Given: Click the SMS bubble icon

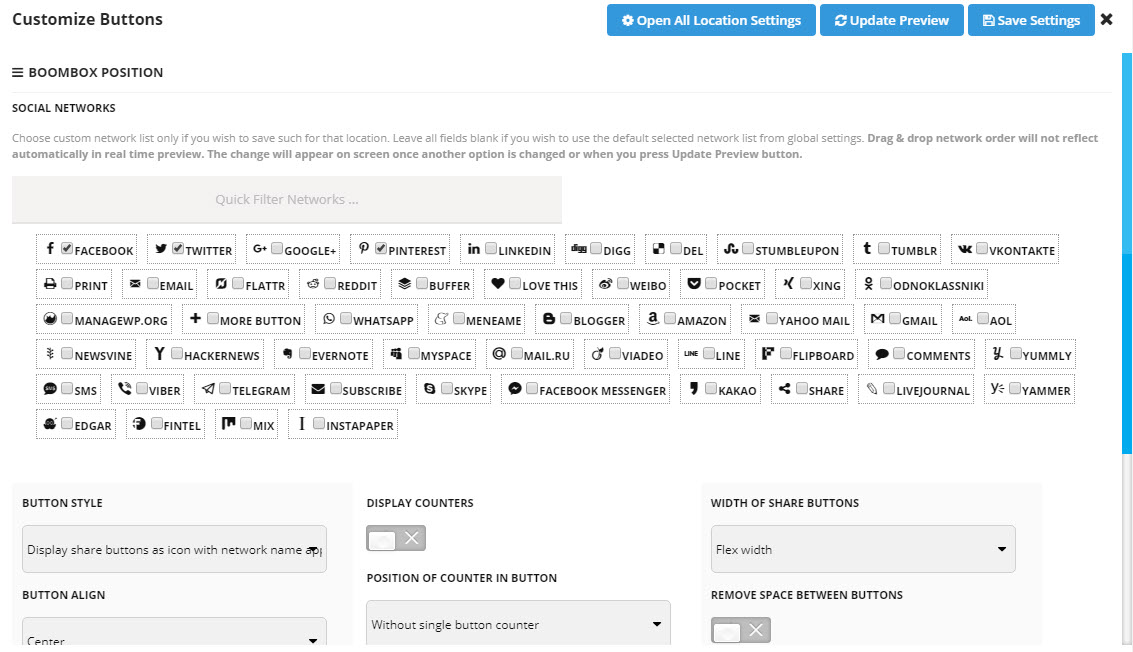Looking at the screenshot, I should coord(50,389).
